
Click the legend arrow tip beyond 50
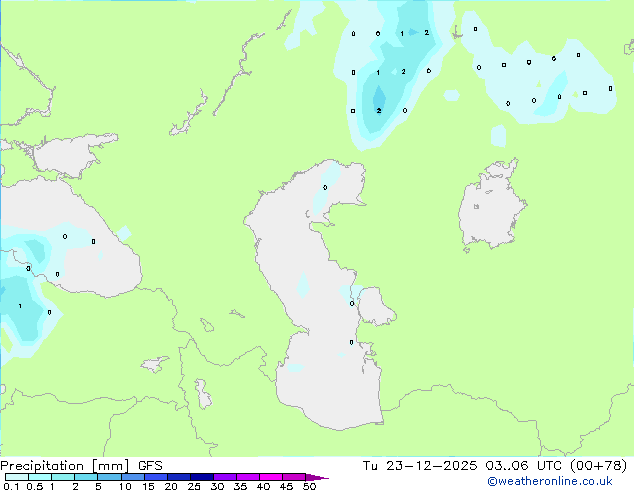click(x=317, y=477)
